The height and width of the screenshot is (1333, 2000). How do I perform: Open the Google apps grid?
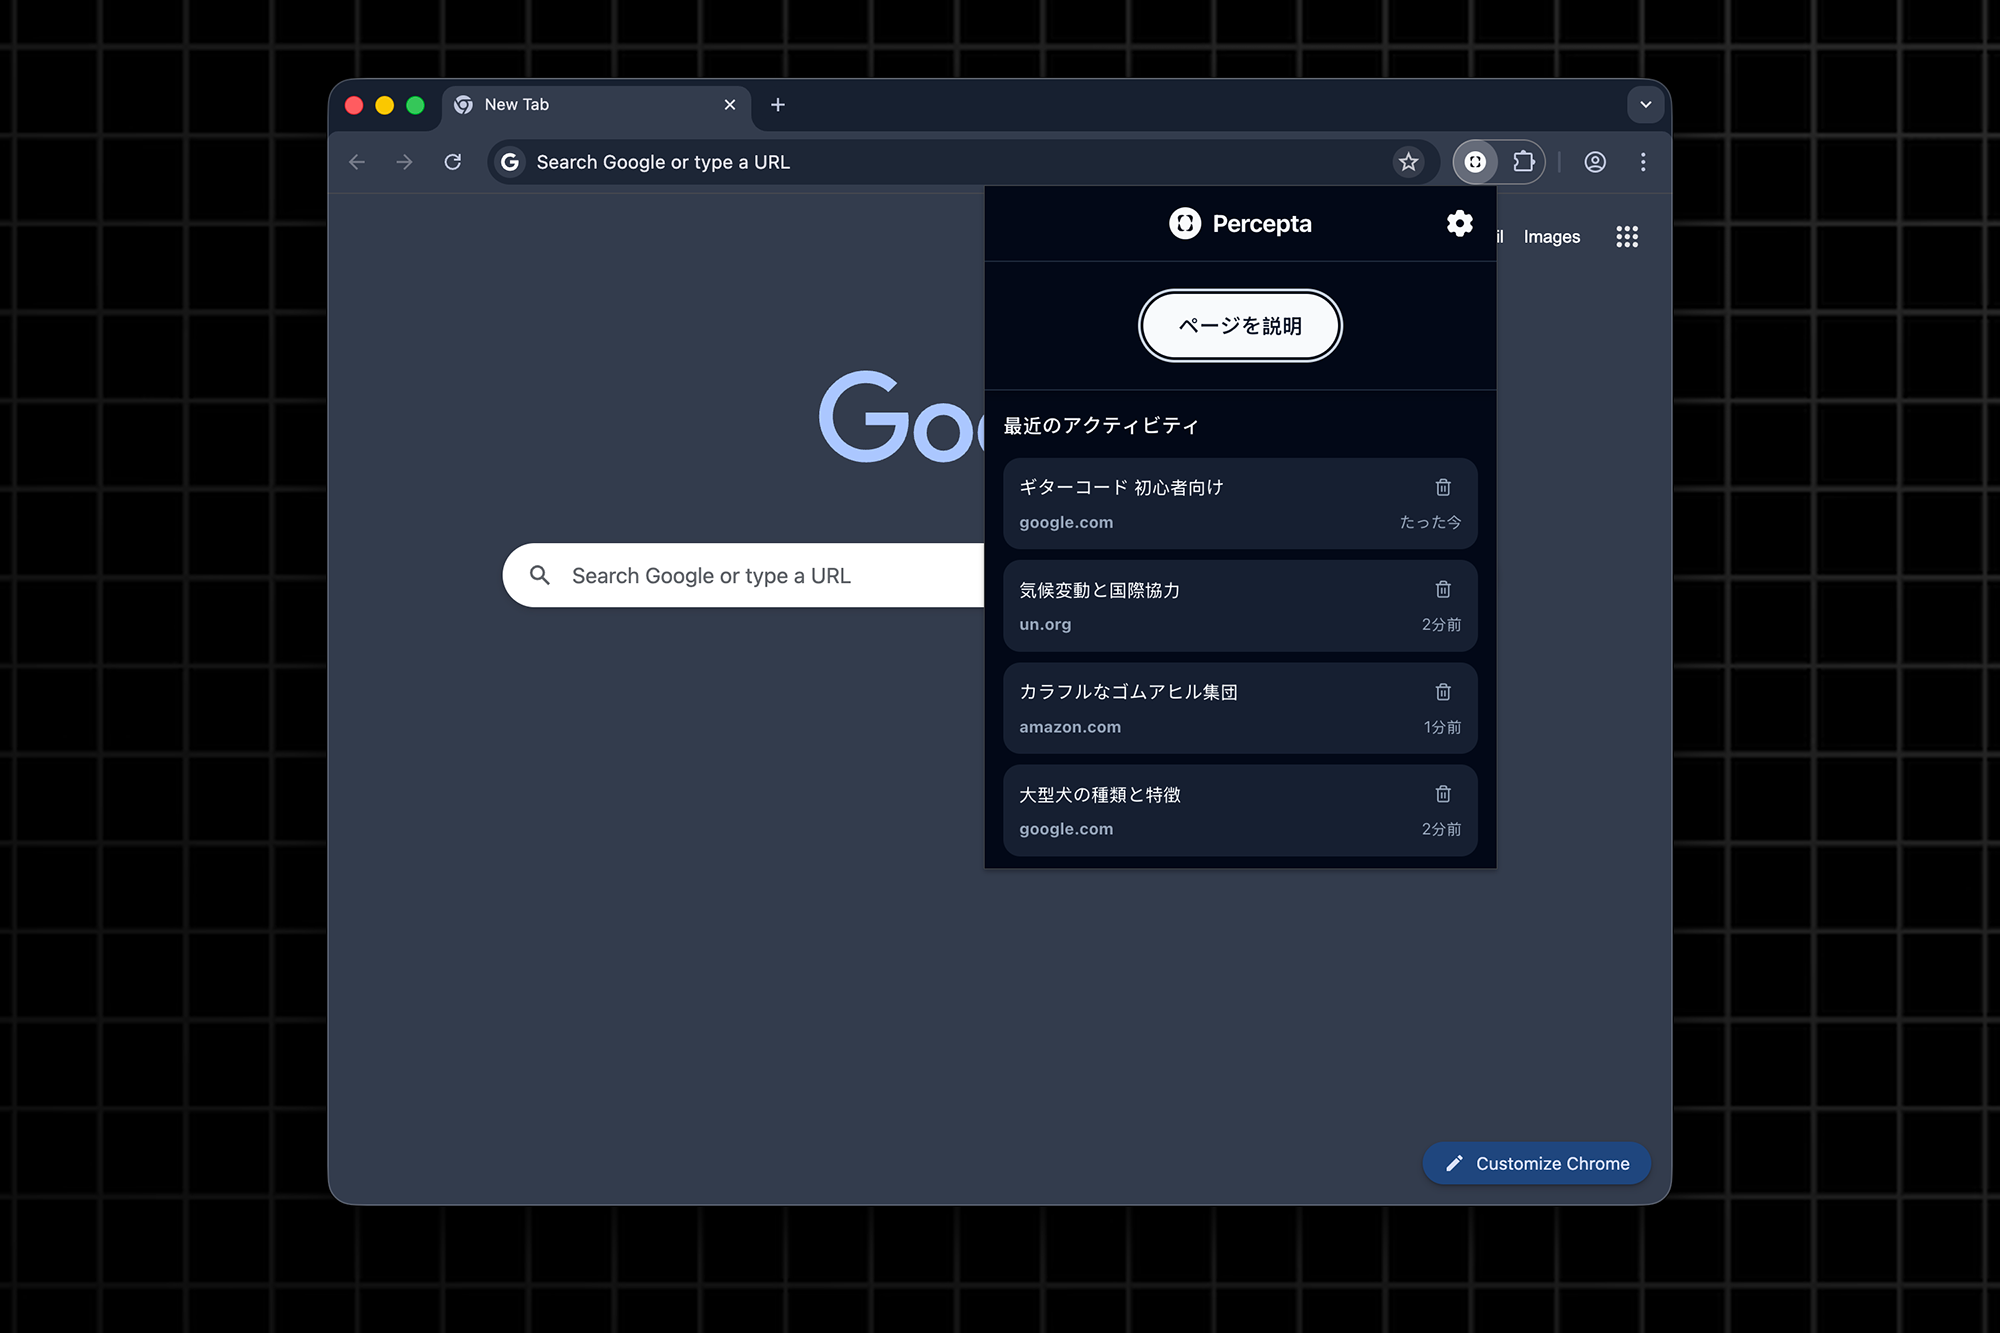(x=1627, y=237)
